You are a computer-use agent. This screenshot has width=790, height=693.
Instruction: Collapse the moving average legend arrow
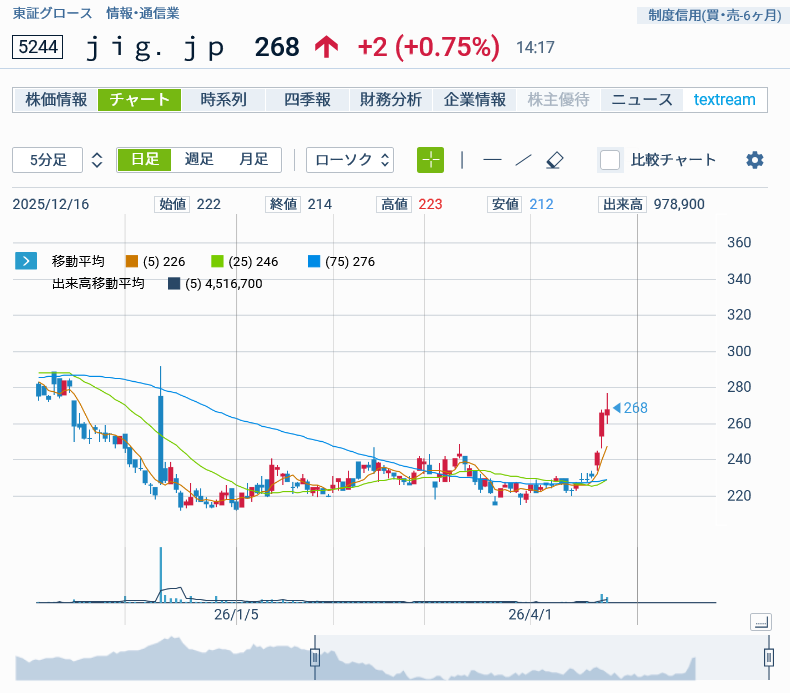pos(26,262)
